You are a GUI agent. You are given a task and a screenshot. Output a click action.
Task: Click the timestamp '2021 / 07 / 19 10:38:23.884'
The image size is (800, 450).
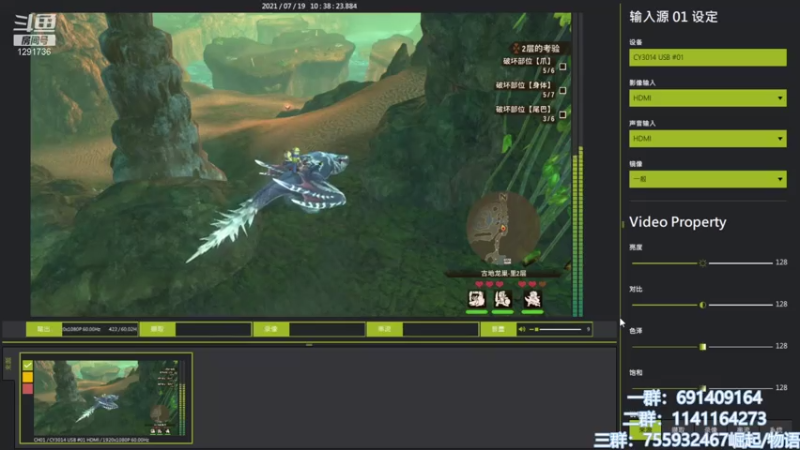(x=309, y=6)
